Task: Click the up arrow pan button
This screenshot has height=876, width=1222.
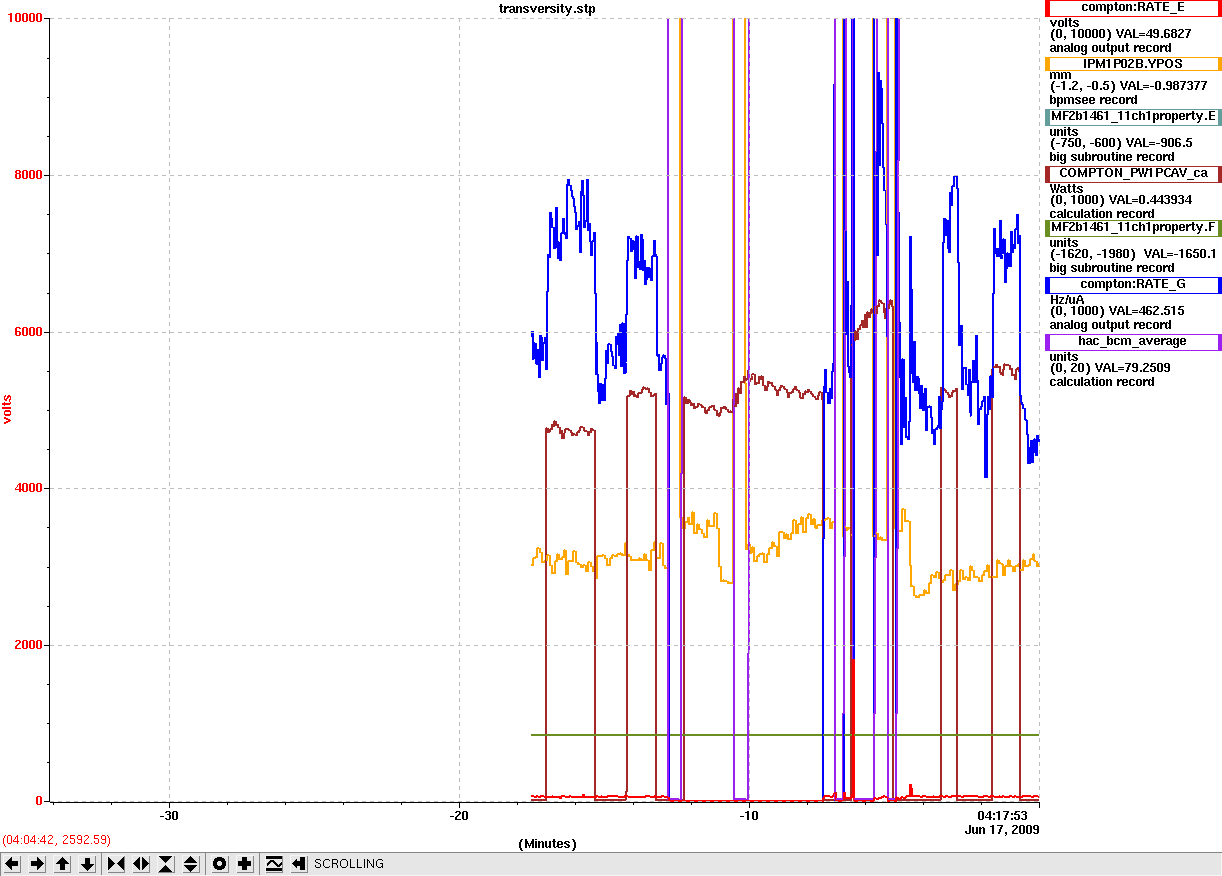Action: tap(62, 864)
